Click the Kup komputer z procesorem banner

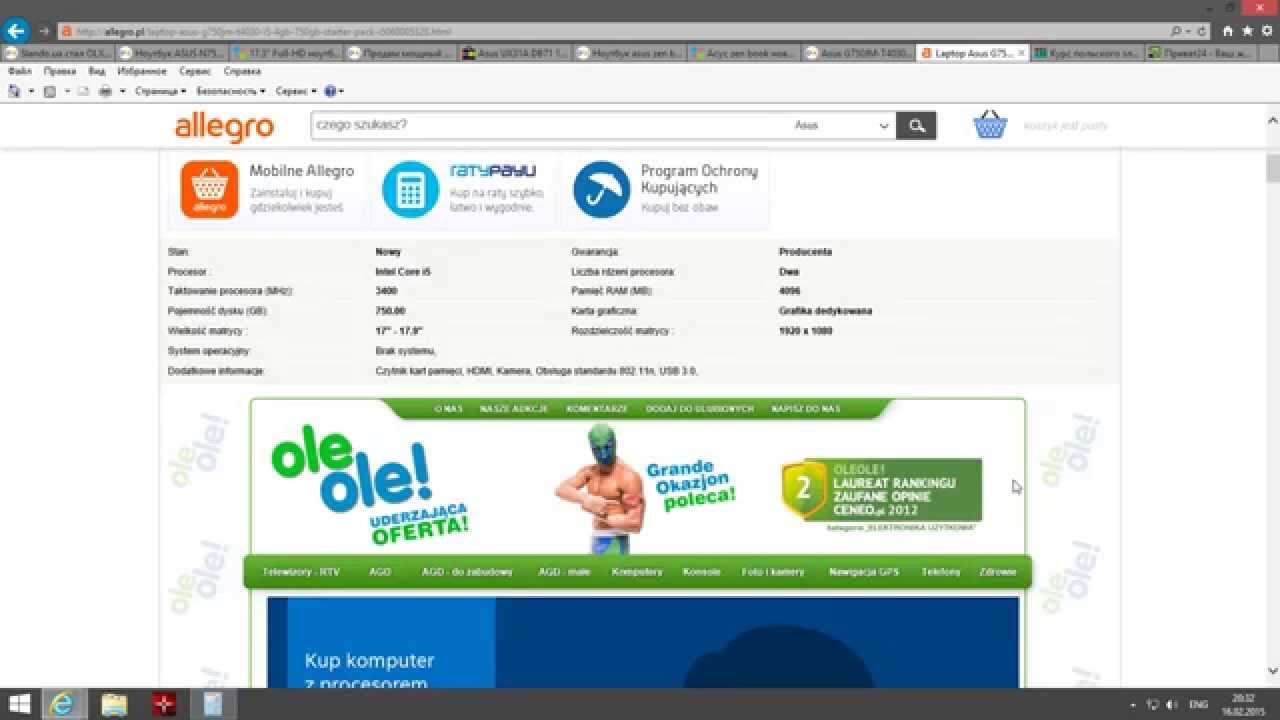(643, 642)
